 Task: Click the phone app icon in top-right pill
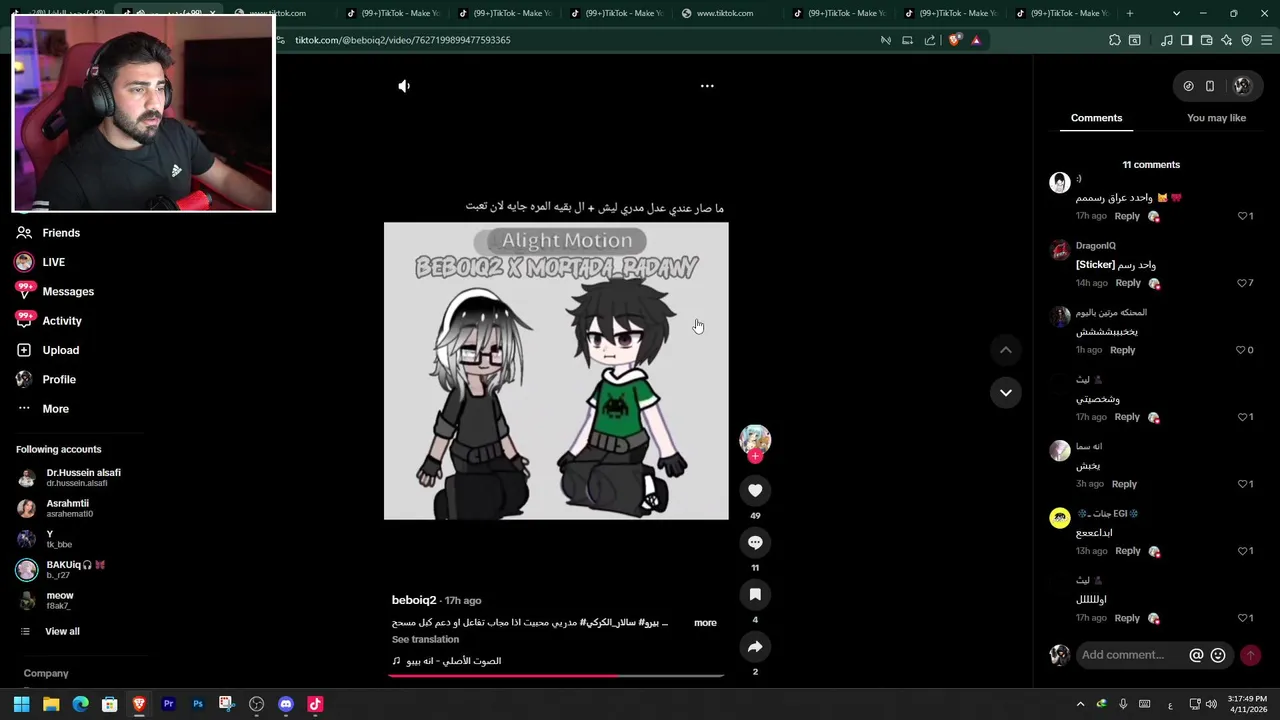[x=1210, y=86]
